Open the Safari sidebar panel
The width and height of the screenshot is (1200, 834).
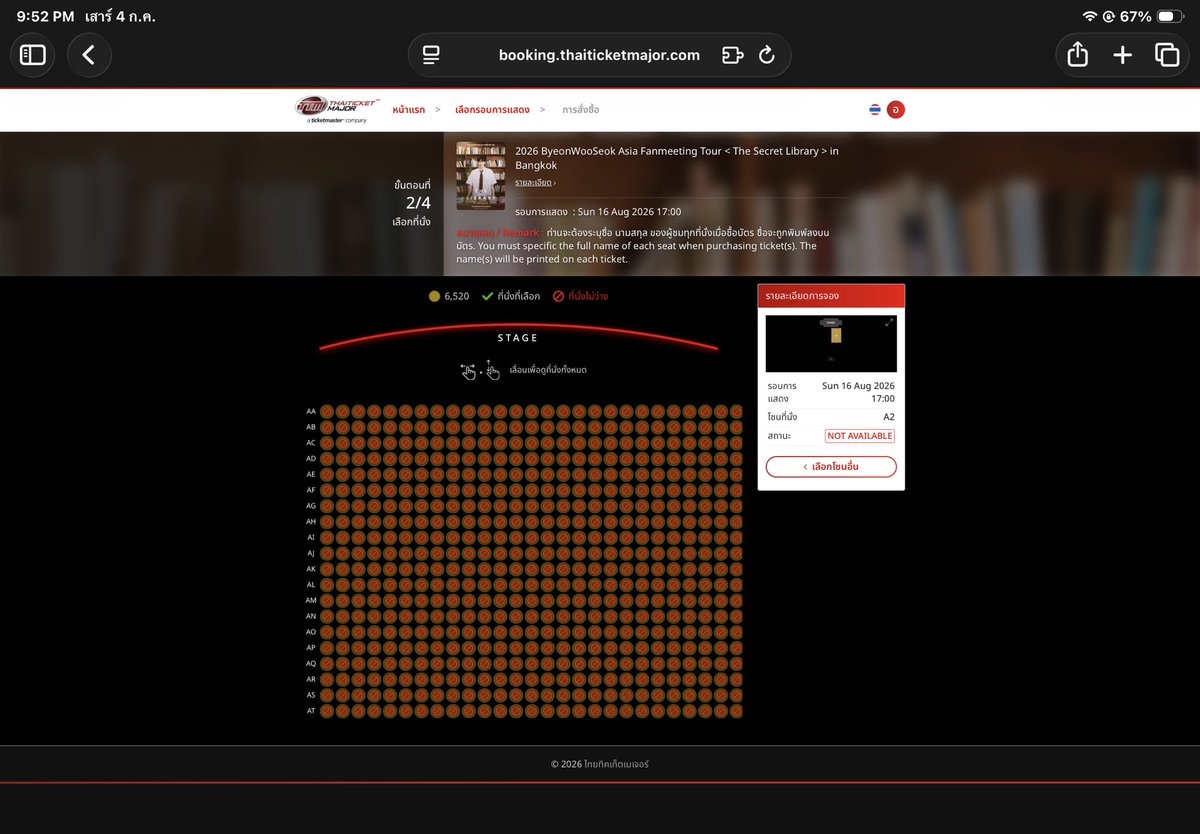click(x=33, y=55)
